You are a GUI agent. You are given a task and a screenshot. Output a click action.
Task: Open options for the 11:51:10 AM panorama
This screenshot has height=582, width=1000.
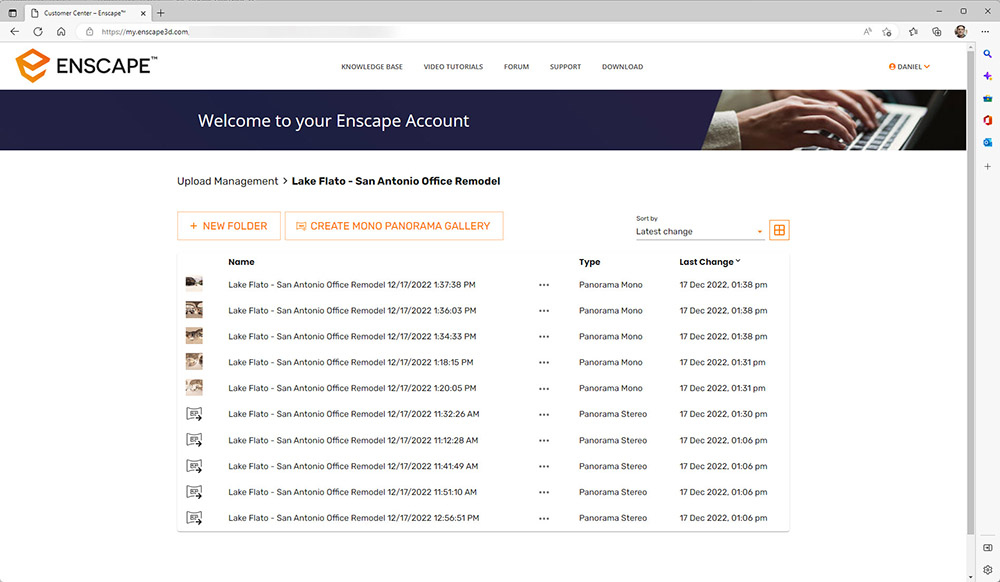coord(543,492)
